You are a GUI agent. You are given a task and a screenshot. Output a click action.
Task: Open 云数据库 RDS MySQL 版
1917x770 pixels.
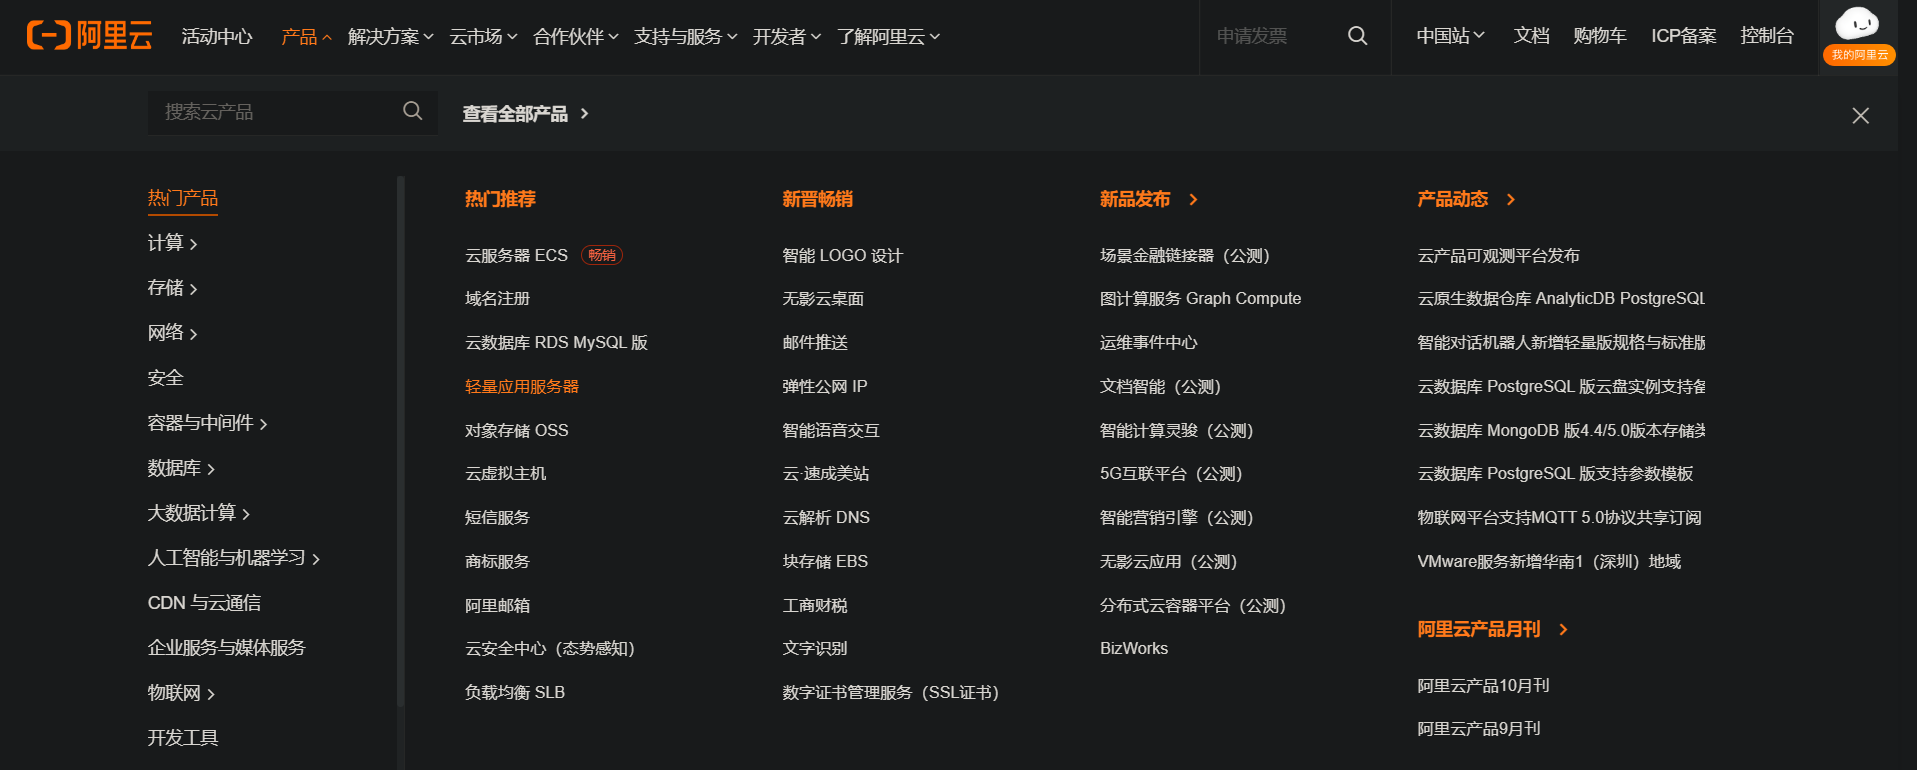coord(556,343)
